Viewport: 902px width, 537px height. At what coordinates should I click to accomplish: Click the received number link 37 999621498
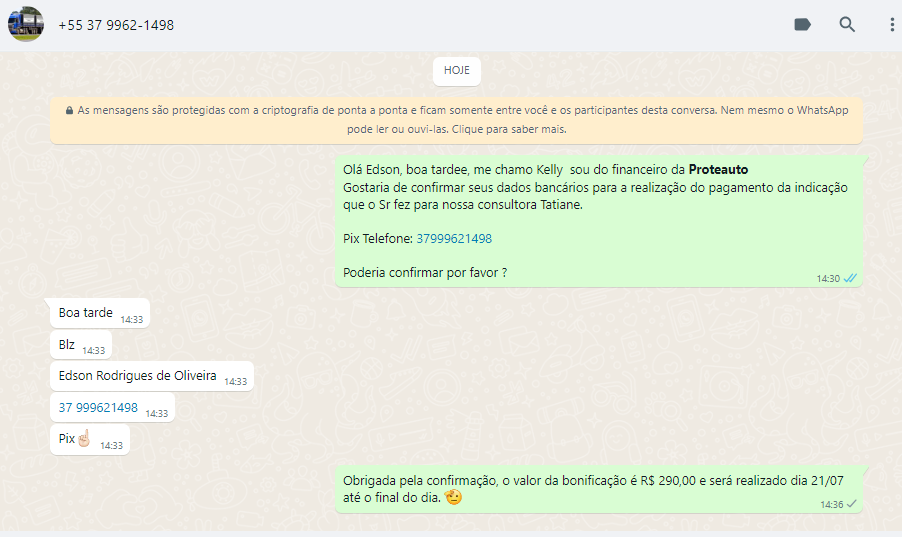click(x=98, y=408)
